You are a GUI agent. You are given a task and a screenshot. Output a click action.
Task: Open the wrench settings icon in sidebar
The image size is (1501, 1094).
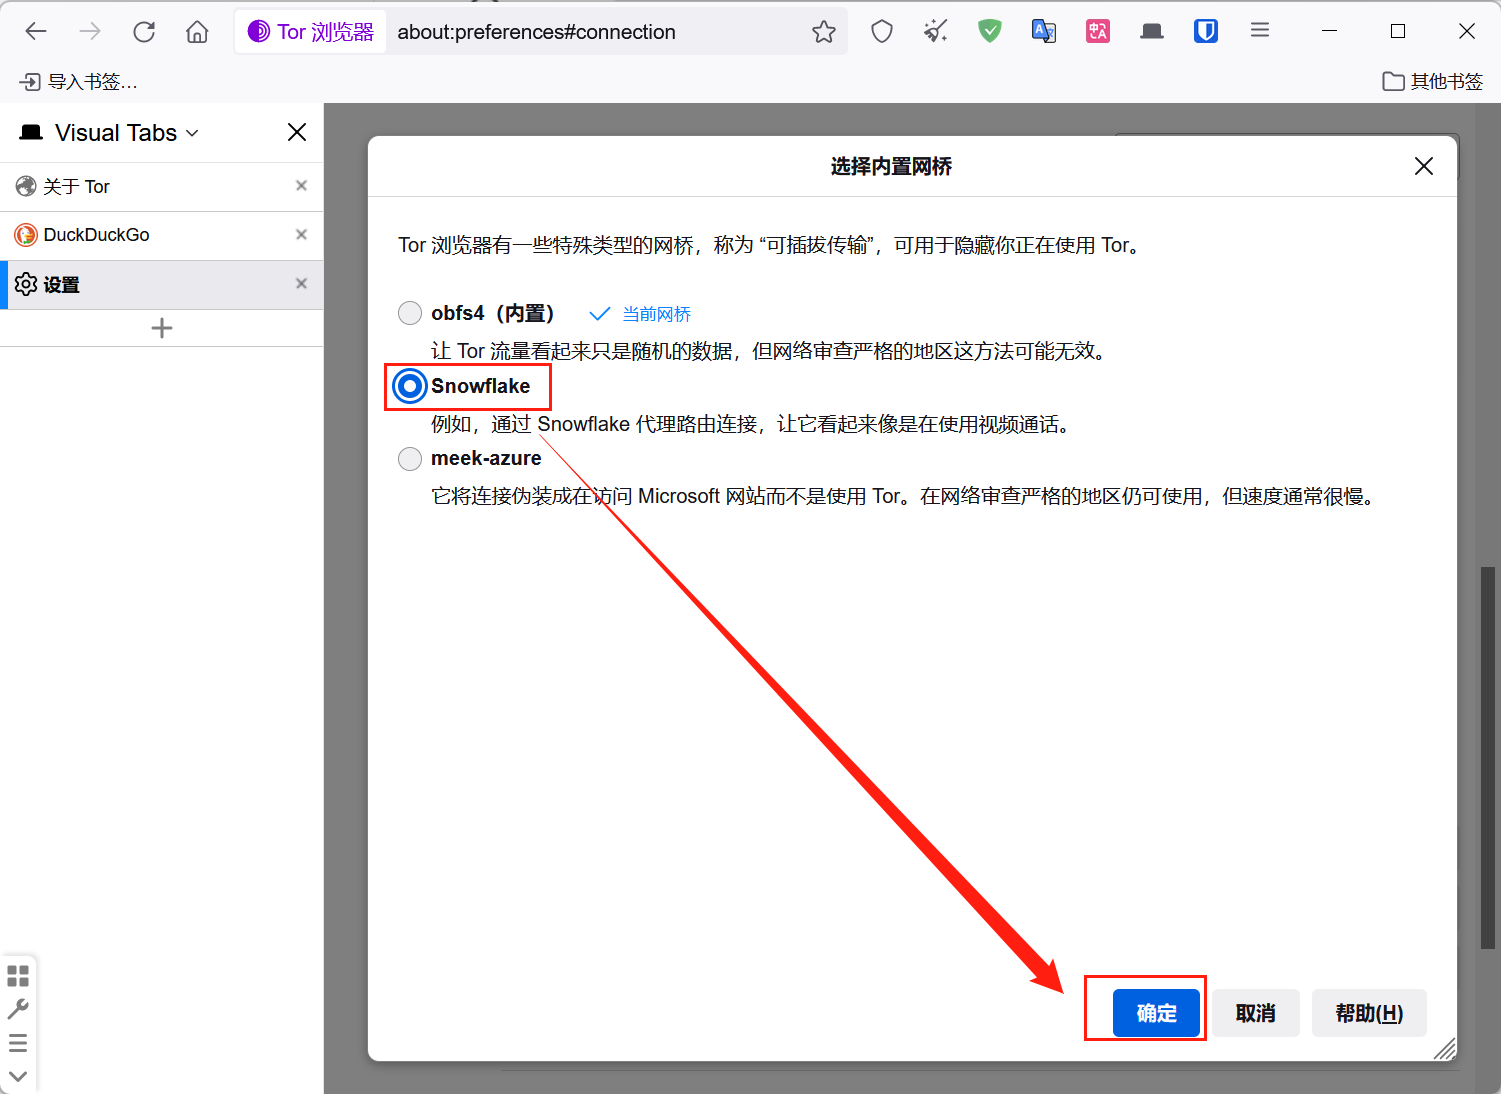point(18,1009)
